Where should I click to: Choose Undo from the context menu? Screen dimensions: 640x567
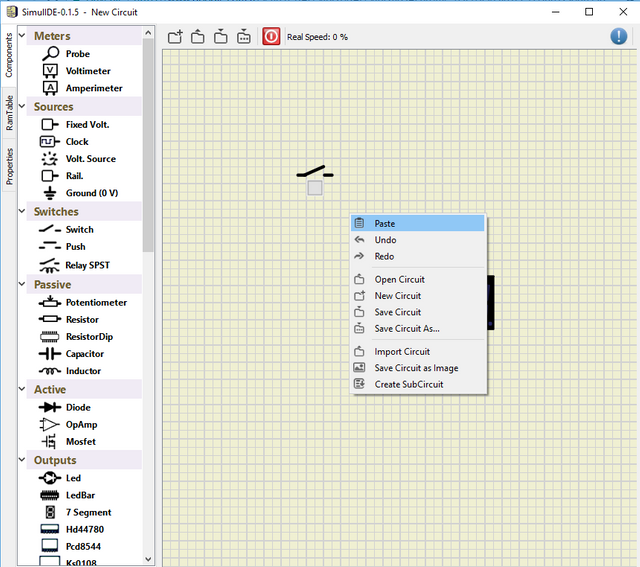(418, 240)
